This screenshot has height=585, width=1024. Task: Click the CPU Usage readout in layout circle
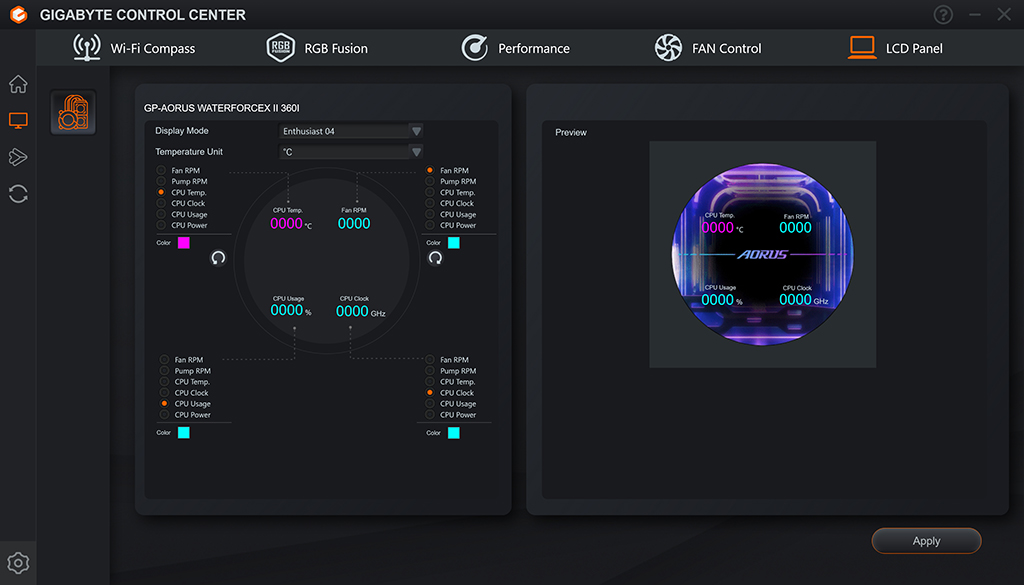[291, 307]
